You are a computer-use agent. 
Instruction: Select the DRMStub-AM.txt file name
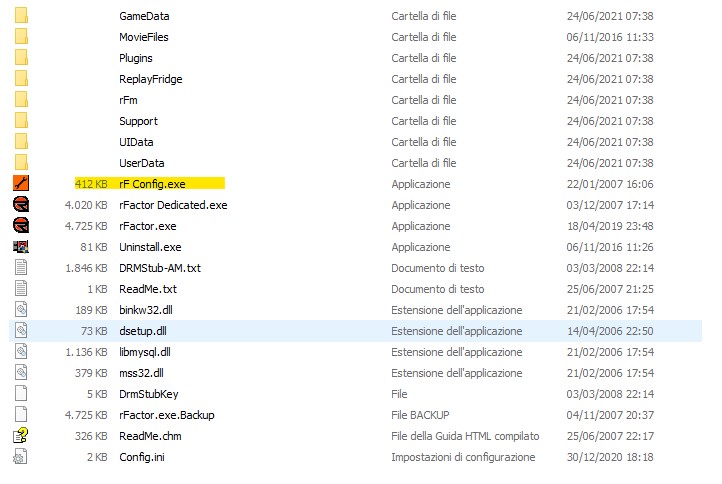click(160, 268)
